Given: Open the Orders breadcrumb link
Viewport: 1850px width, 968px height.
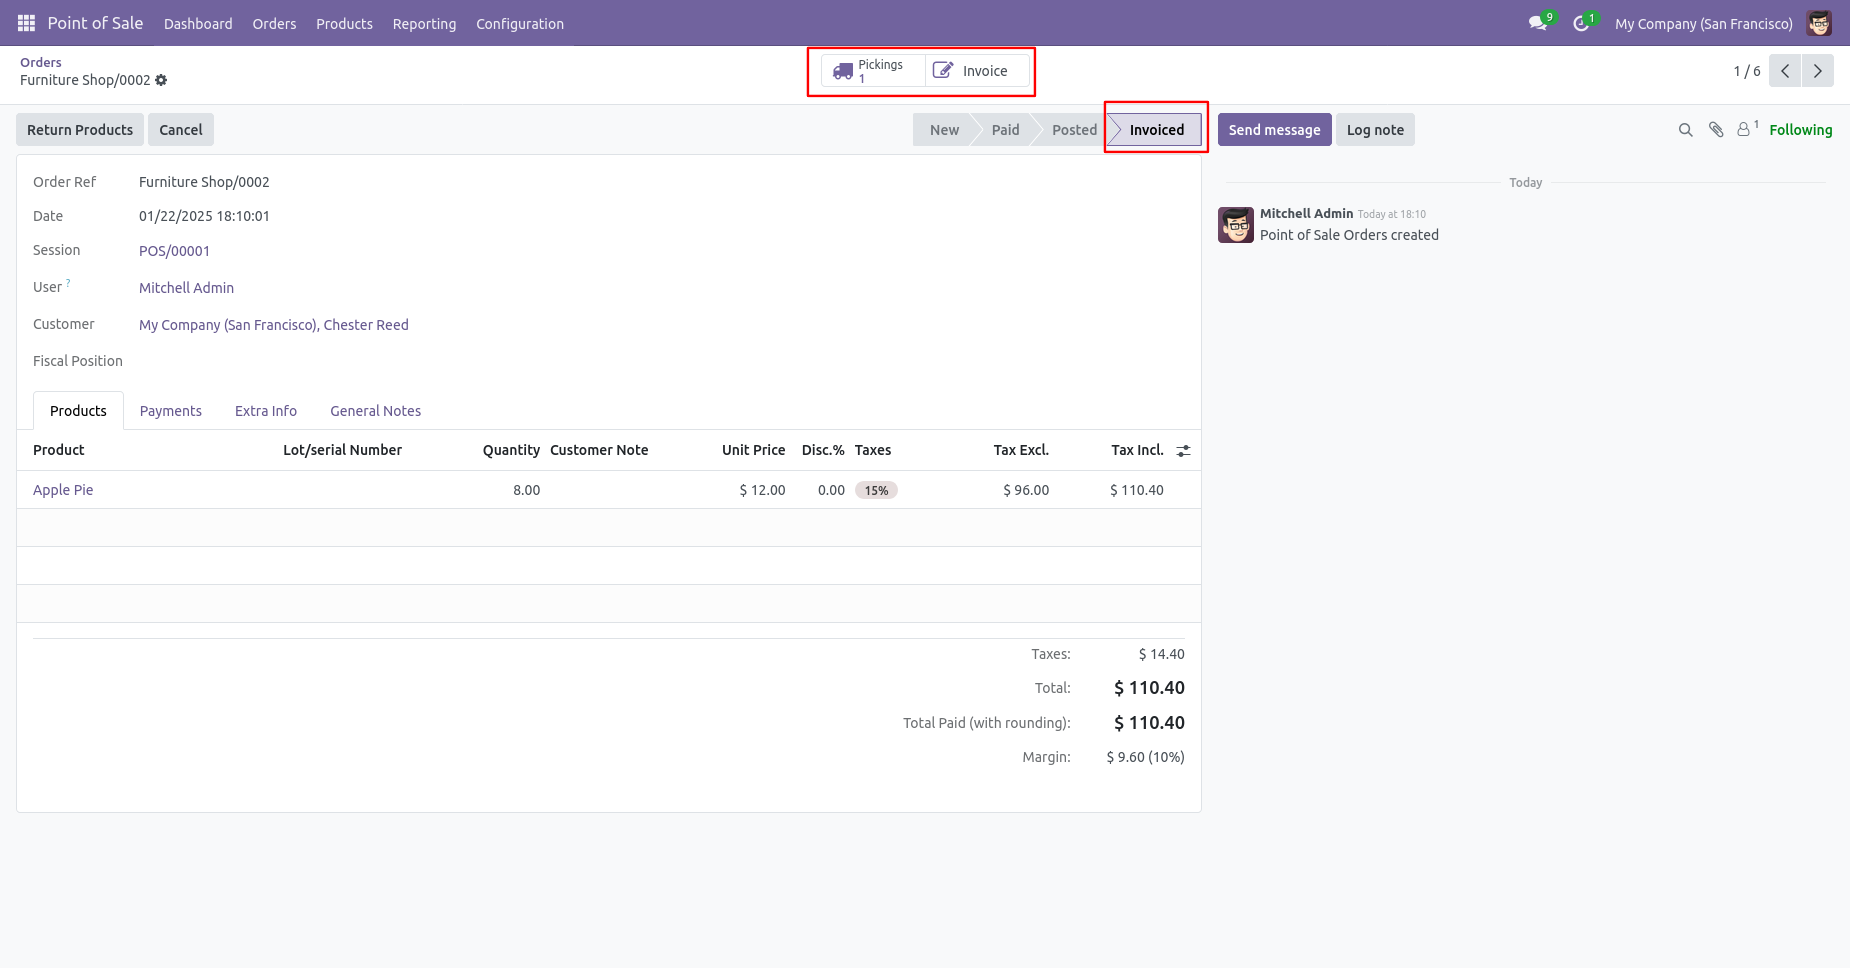Looking at the screenshot, I should click(41, 62).
